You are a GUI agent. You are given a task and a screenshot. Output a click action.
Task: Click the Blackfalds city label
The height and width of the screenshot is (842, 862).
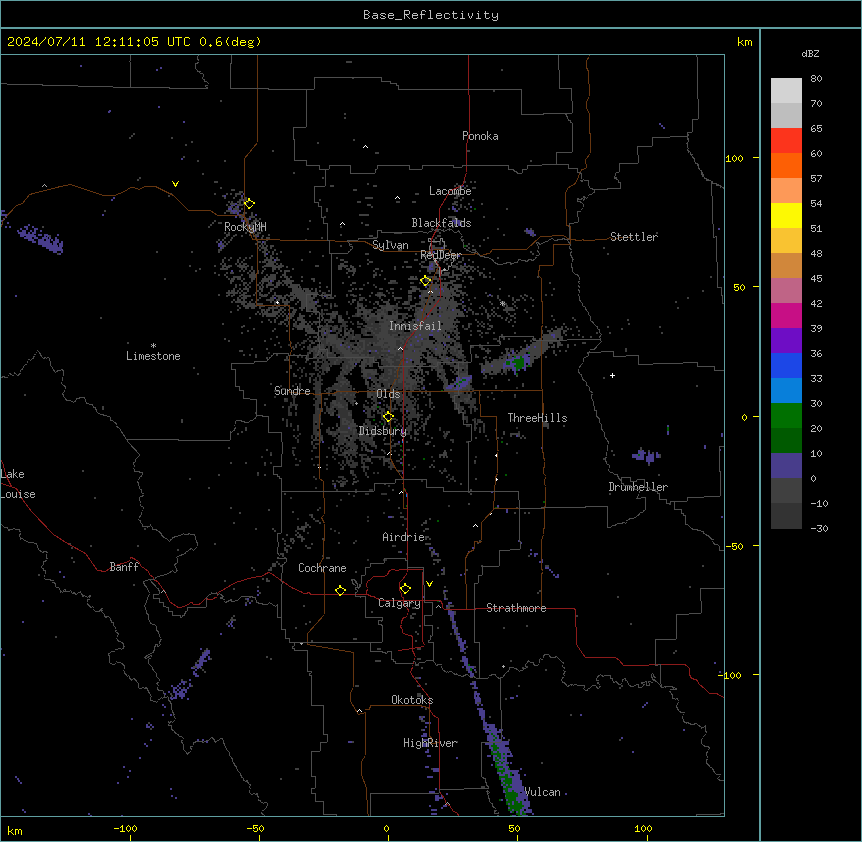point(441,223)
